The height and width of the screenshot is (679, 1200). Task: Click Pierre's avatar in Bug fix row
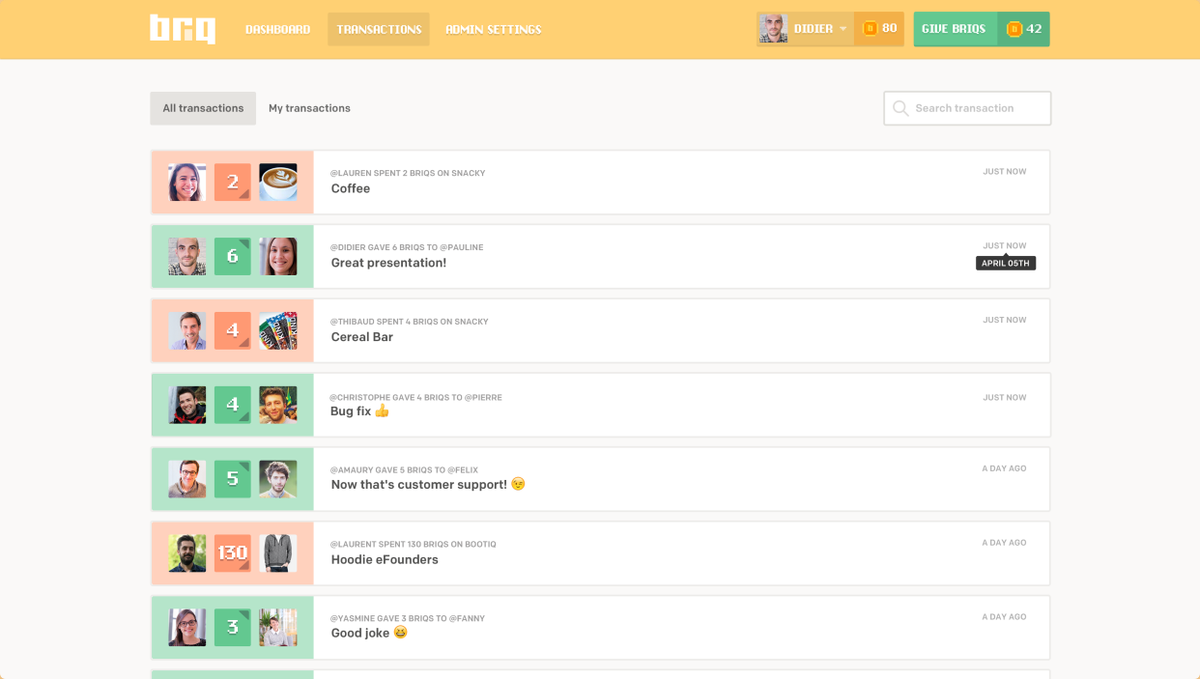(278, 405)
